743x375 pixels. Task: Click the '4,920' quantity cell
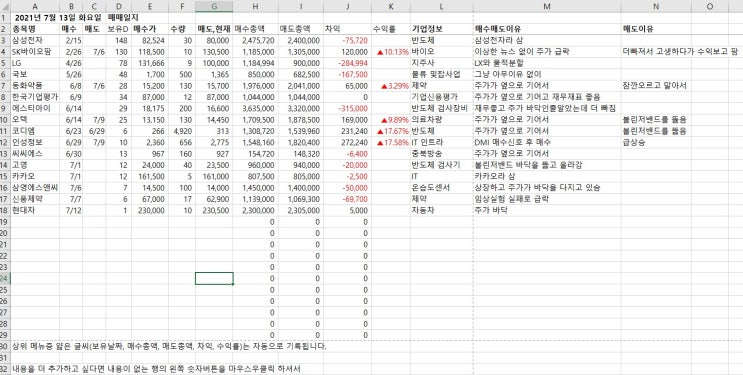181,131
